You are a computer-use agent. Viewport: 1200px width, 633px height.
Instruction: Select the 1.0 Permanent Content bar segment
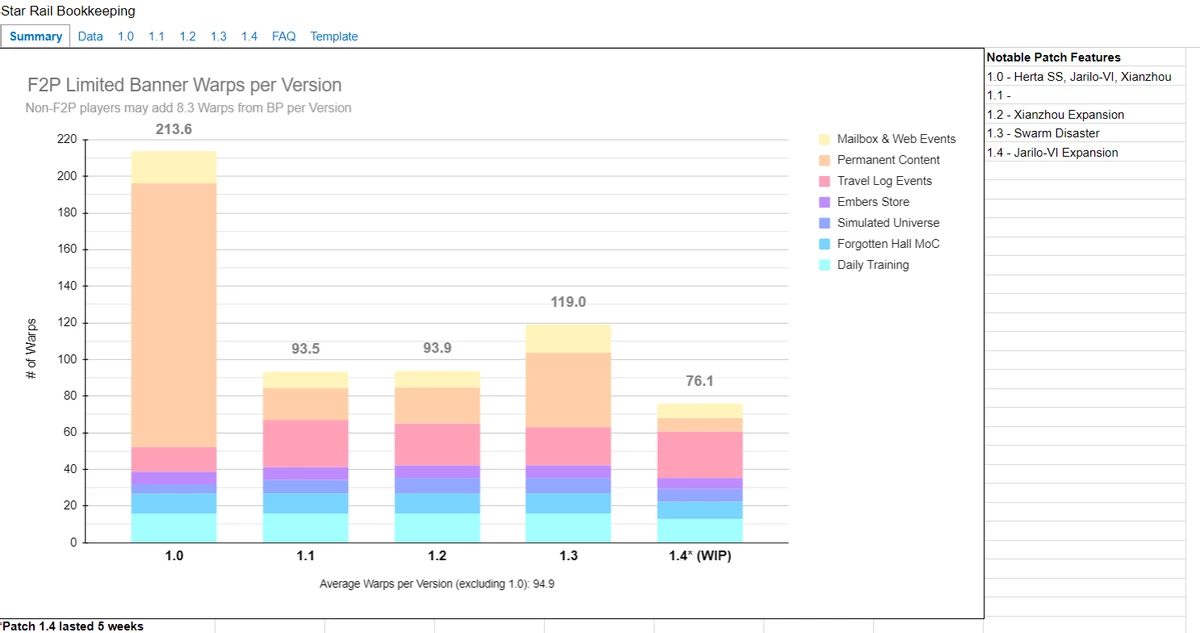click(174, 315)
